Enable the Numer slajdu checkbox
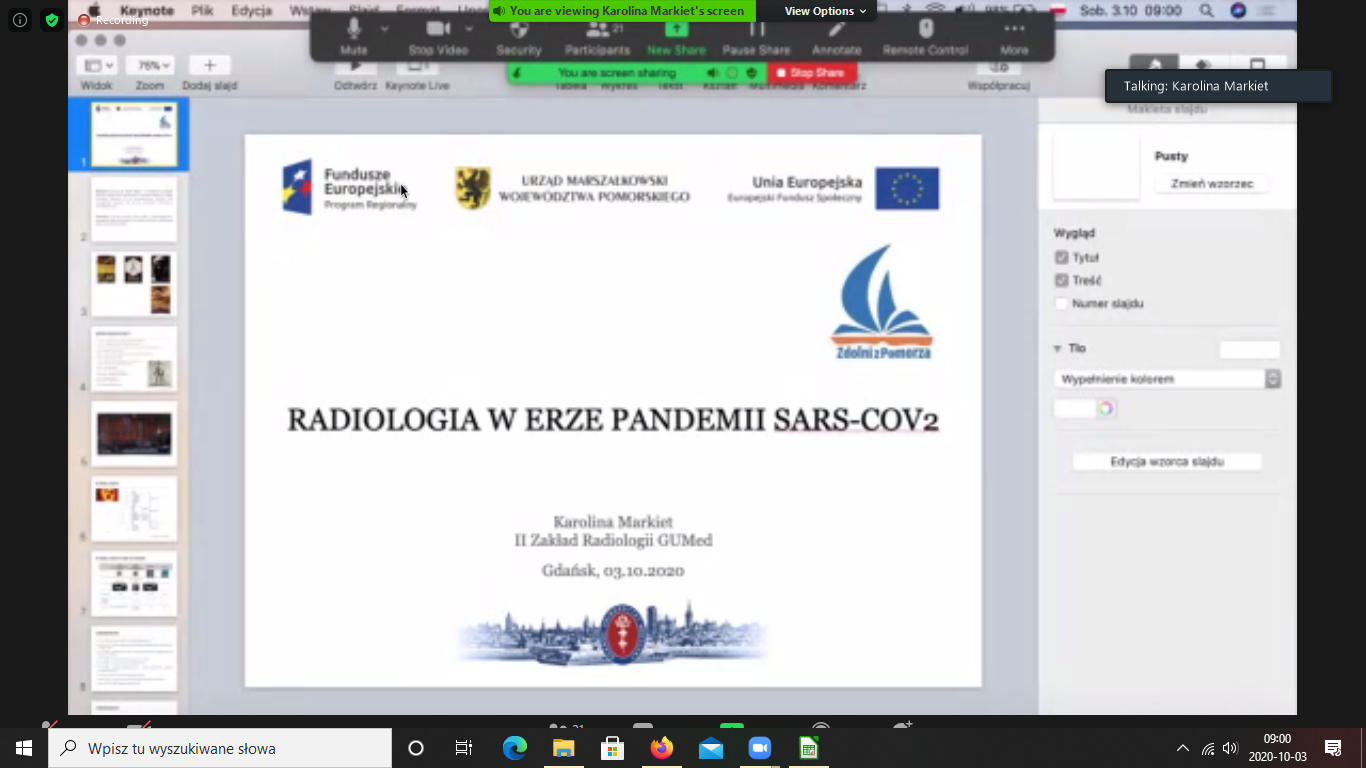This screenshot has height=768, width=1366. coord(1062,304)
